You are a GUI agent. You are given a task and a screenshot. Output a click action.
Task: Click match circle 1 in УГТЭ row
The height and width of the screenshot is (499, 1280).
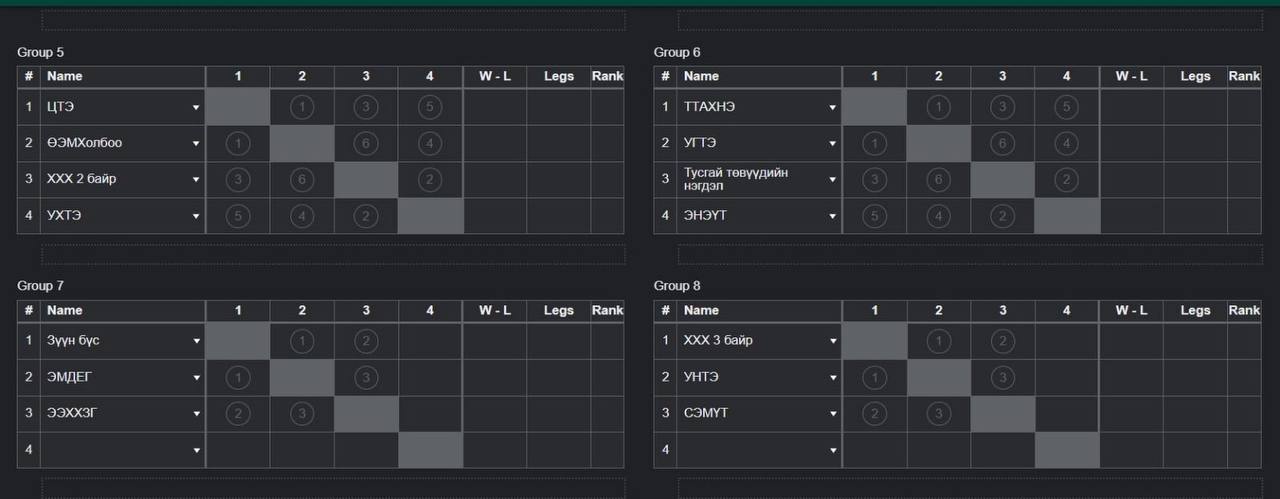874,143
